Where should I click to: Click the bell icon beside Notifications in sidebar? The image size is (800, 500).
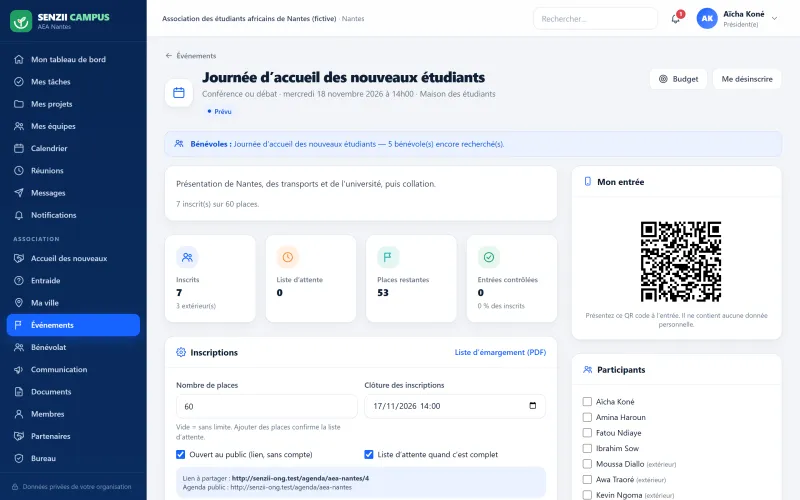(19, 215)
